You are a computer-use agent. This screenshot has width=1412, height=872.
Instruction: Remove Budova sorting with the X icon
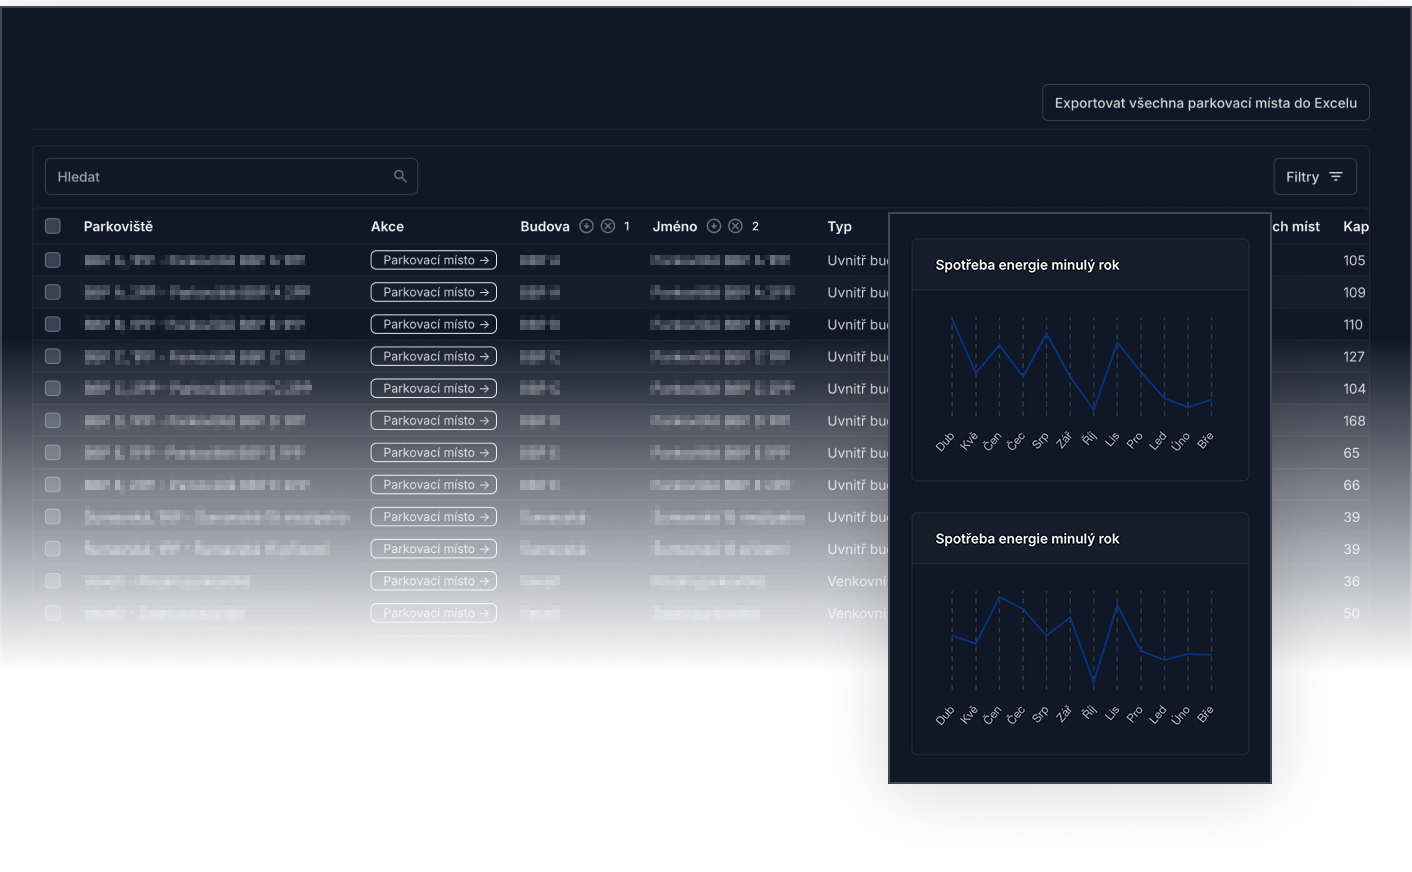[x=608, y=226]
